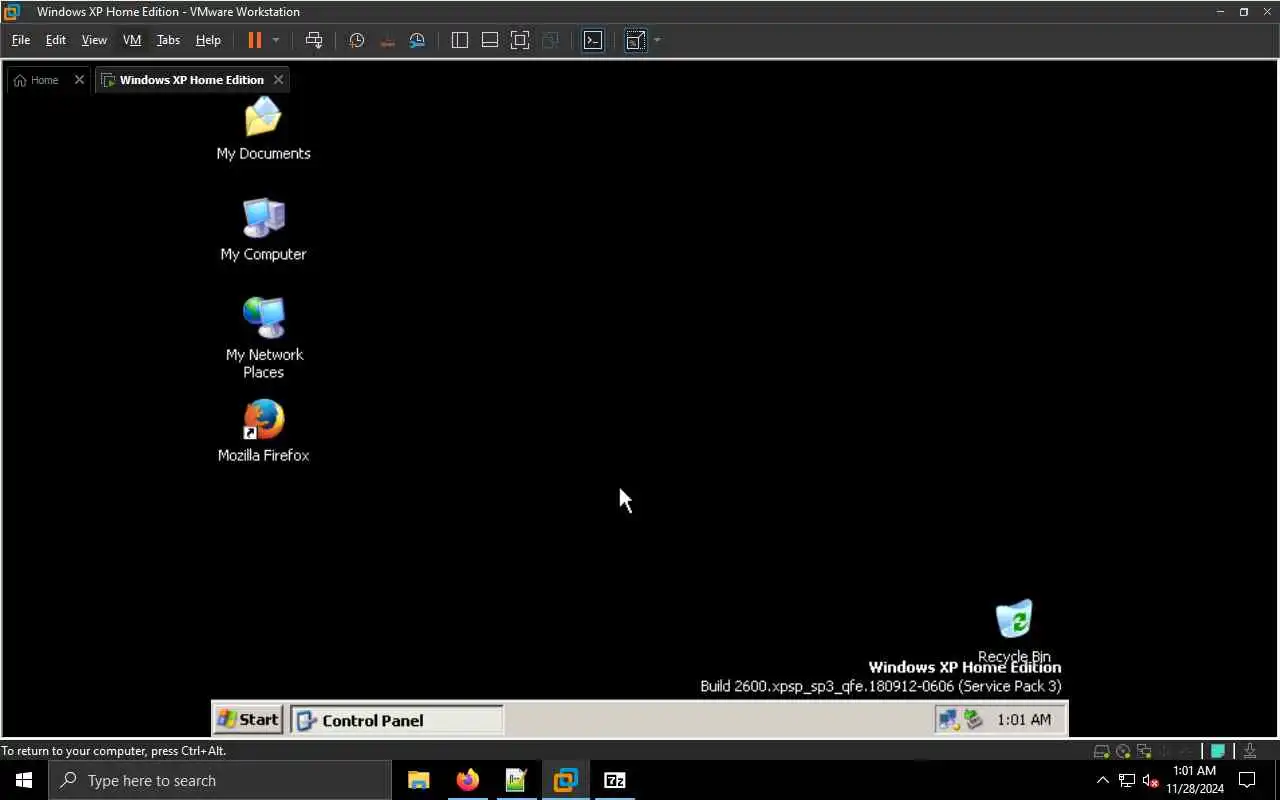The image size is (1280, 800).
Task: Toggle the console view icon
Action: (x=593, y=40)
